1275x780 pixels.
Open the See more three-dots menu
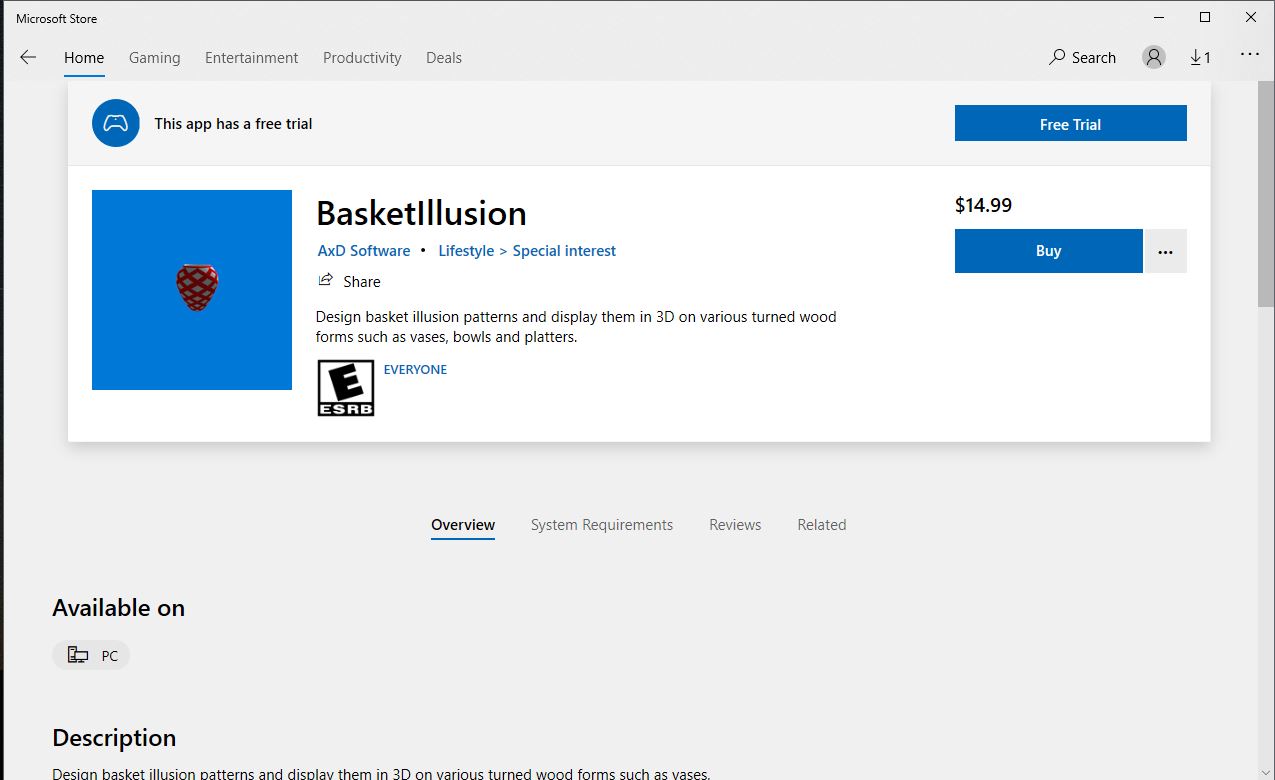coord(1249,55)
